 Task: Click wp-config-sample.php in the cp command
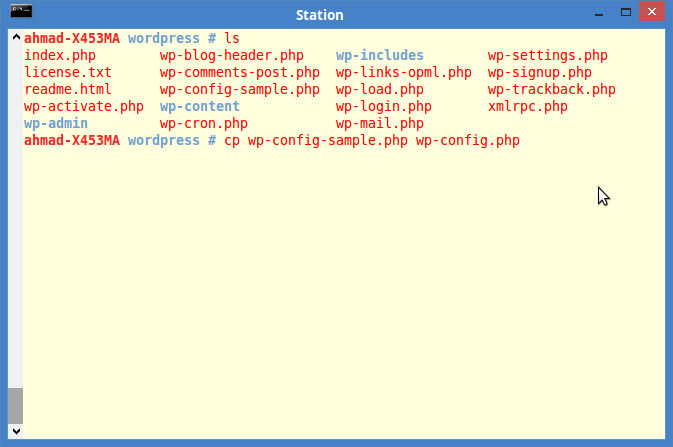click(x=327, y=141)
